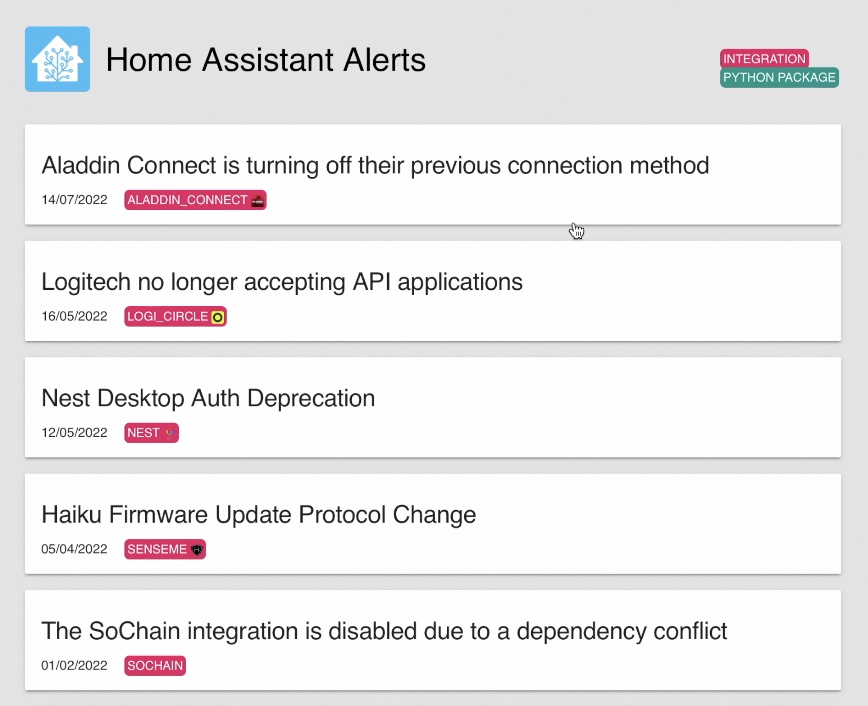Viewport: 868px width, 706px height.
Task: Click the yellow Logi Circle icon in tag
Action: pos(218,317)
